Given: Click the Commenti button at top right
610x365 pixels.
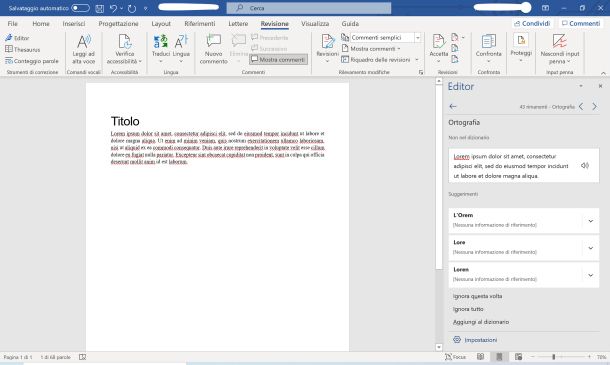Looking at the screenshot, I should tap(581, 24).
